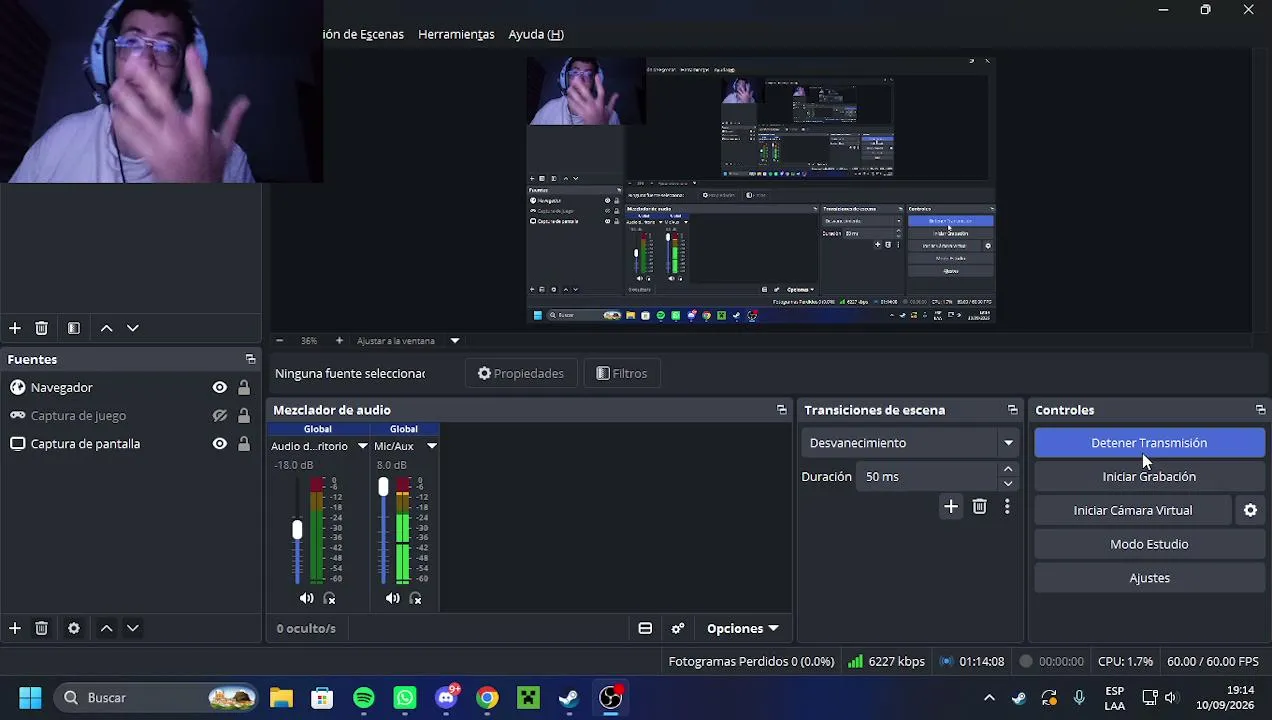Viewport: 1272px width, 720px height.
Task: Open advanced audio properties gears icon
Action: coord(678,628)
